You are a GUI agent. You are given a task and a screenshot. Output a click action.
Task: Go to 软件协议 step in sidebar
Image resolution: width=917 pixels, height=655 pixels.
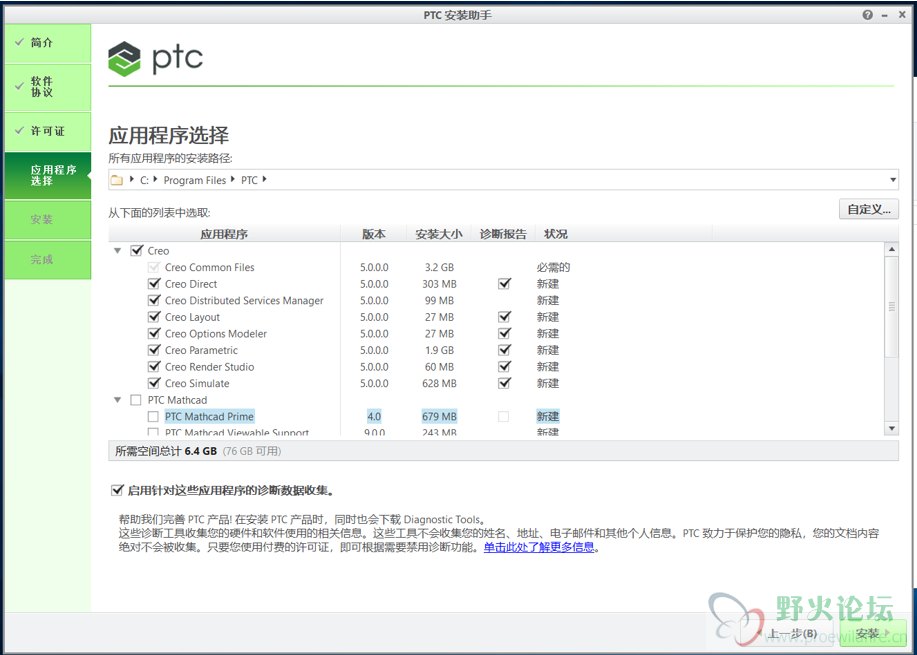[48, 87]
